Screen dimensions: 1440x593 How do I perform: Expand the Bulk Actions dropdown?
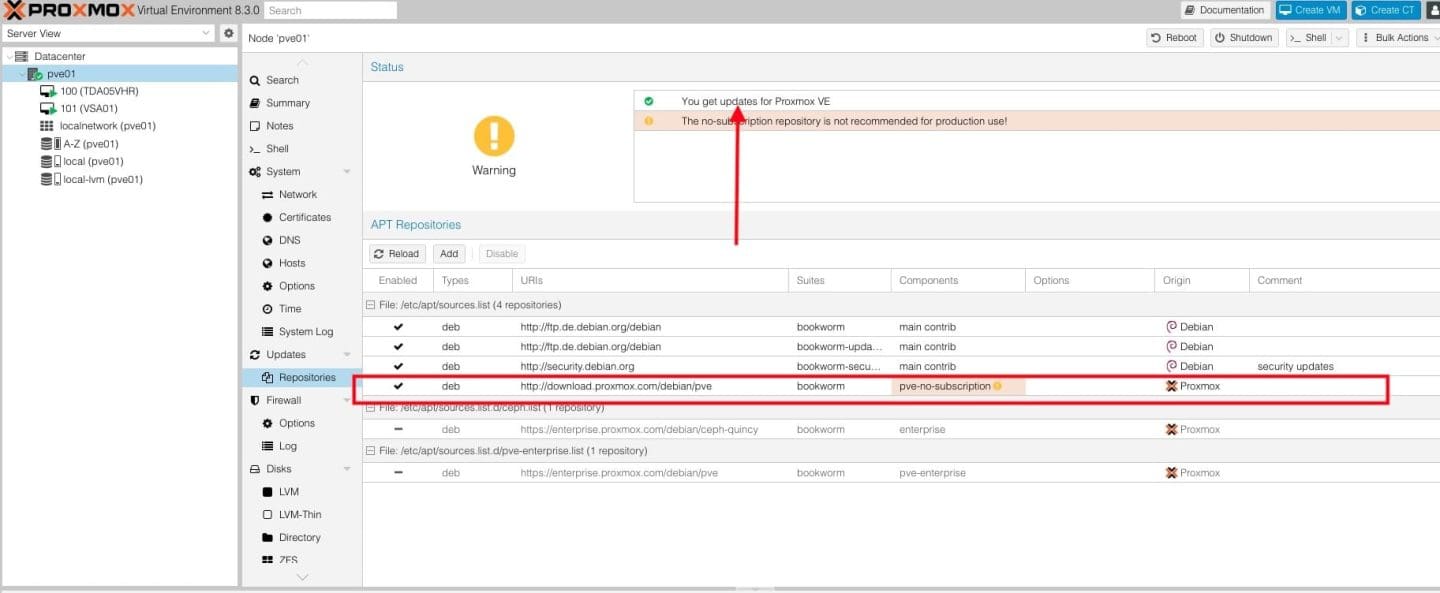pyautogui.click(x=1400, y=38)
